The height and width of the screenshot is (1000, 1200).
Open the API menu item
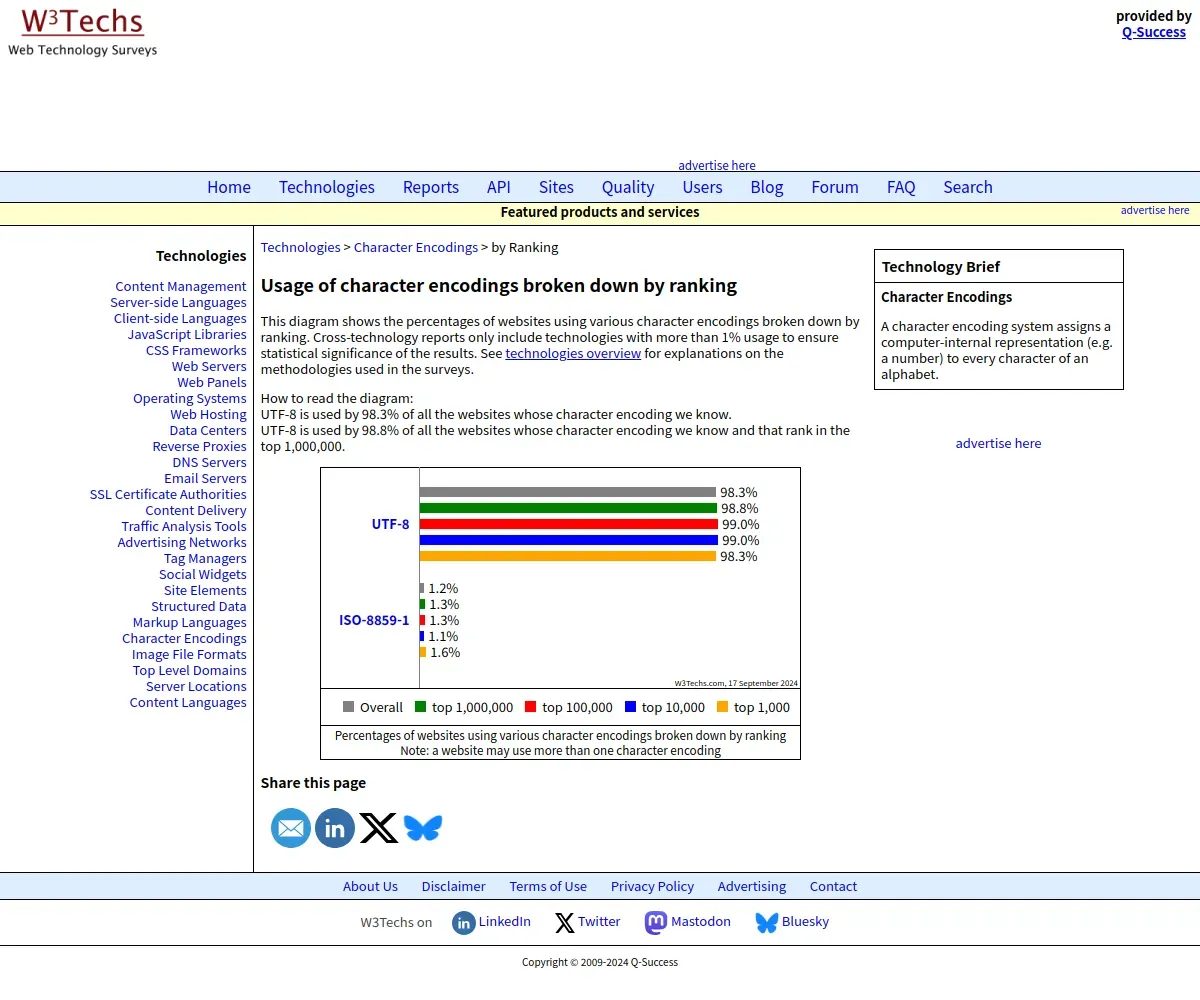[x=499, y=187]
